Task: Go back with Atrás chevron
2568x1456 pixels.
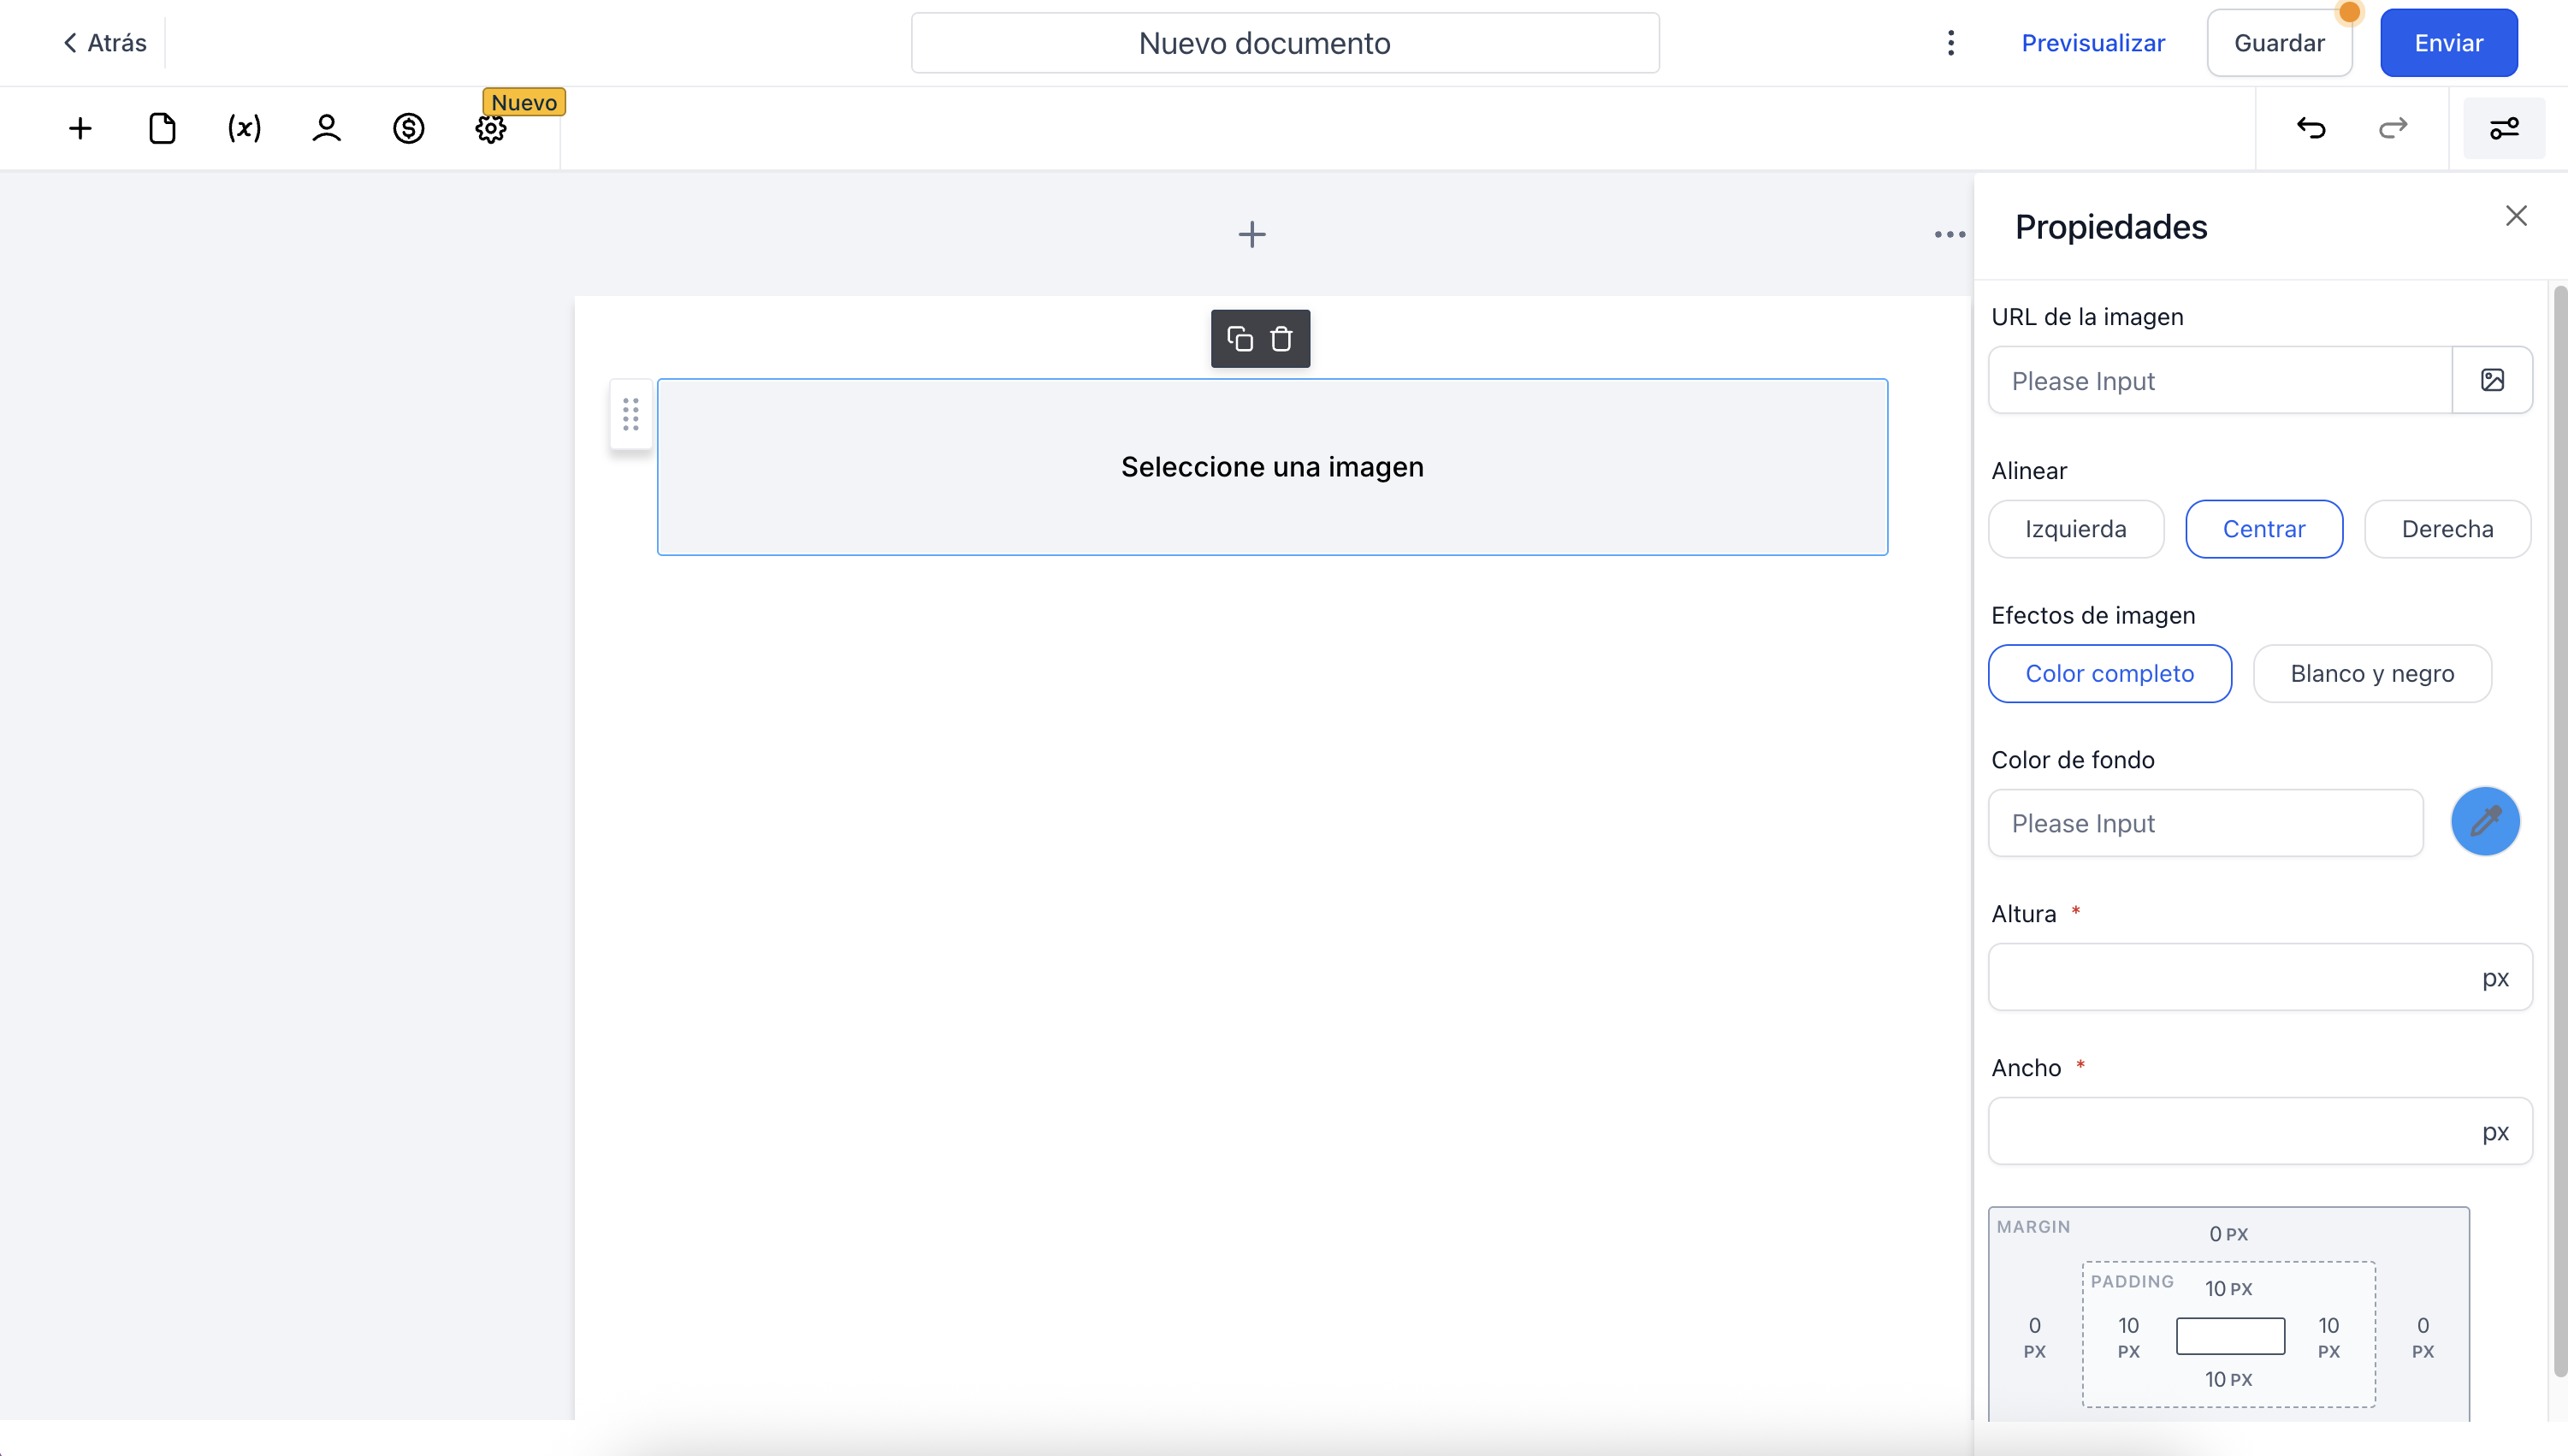Action: point(104,43)
